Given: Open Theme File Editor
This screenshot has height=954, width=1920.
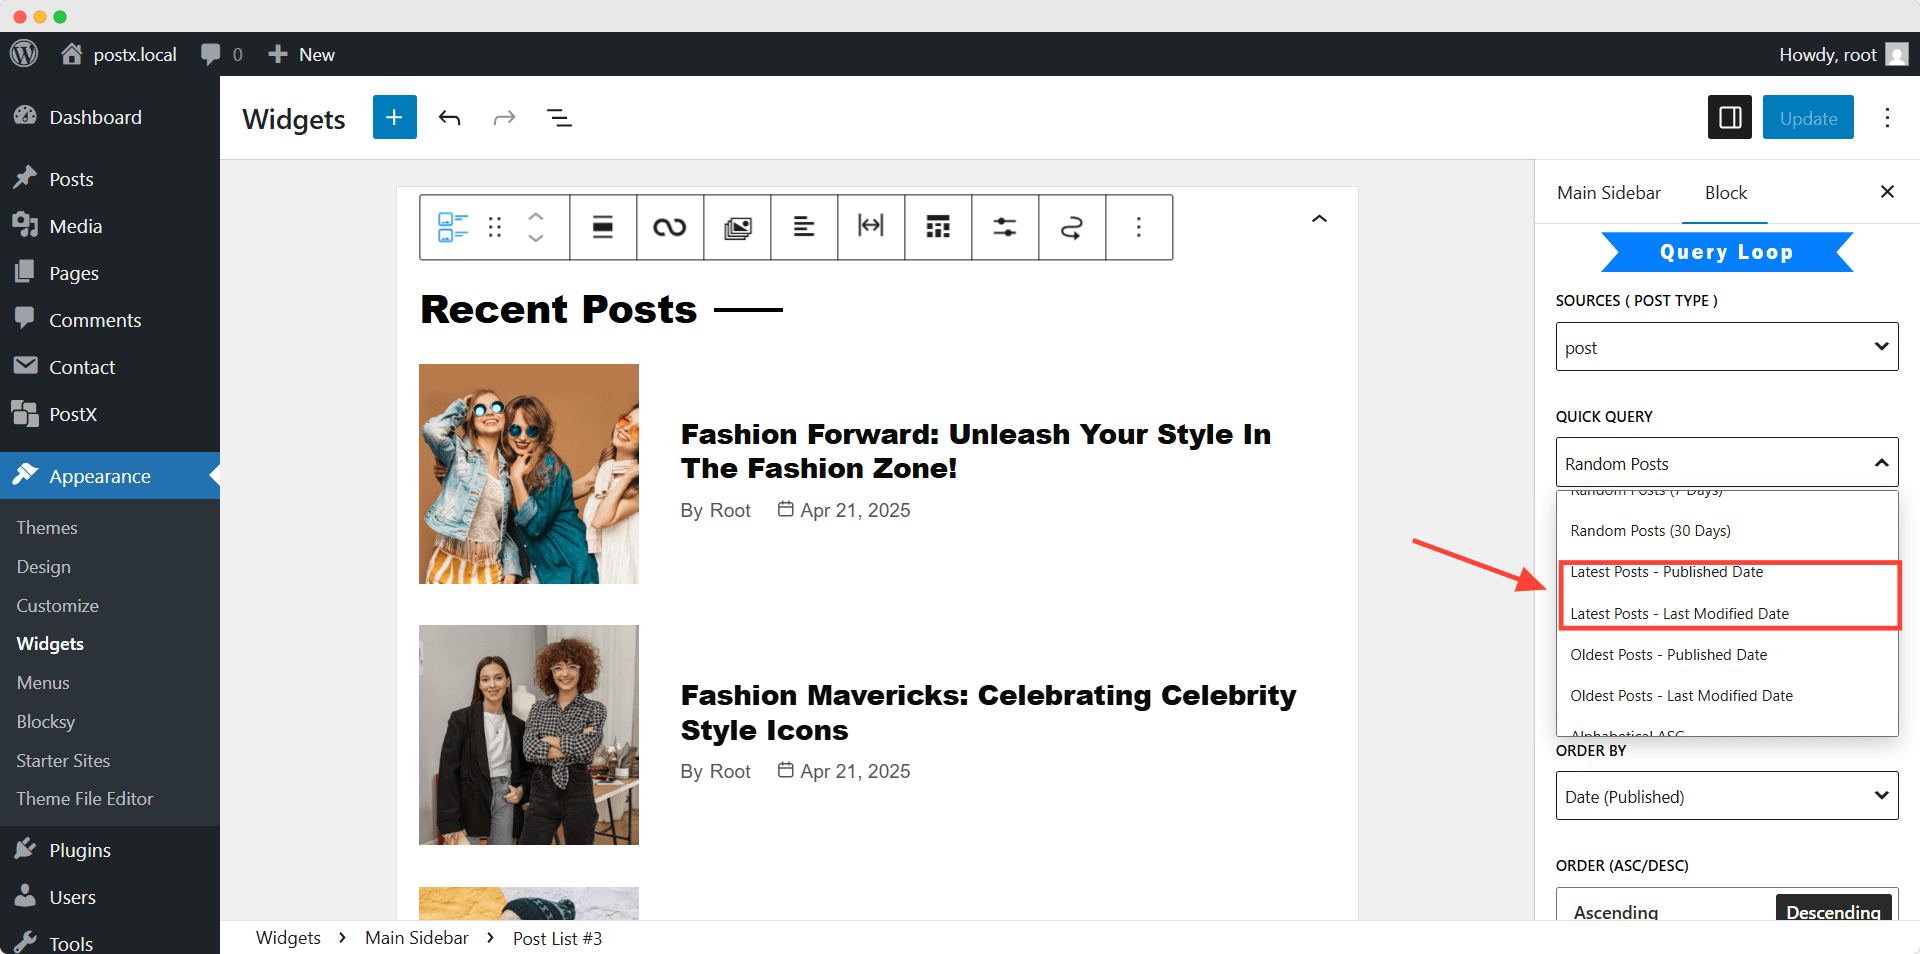Looking at the screenshot, I should tap(85, 799).
